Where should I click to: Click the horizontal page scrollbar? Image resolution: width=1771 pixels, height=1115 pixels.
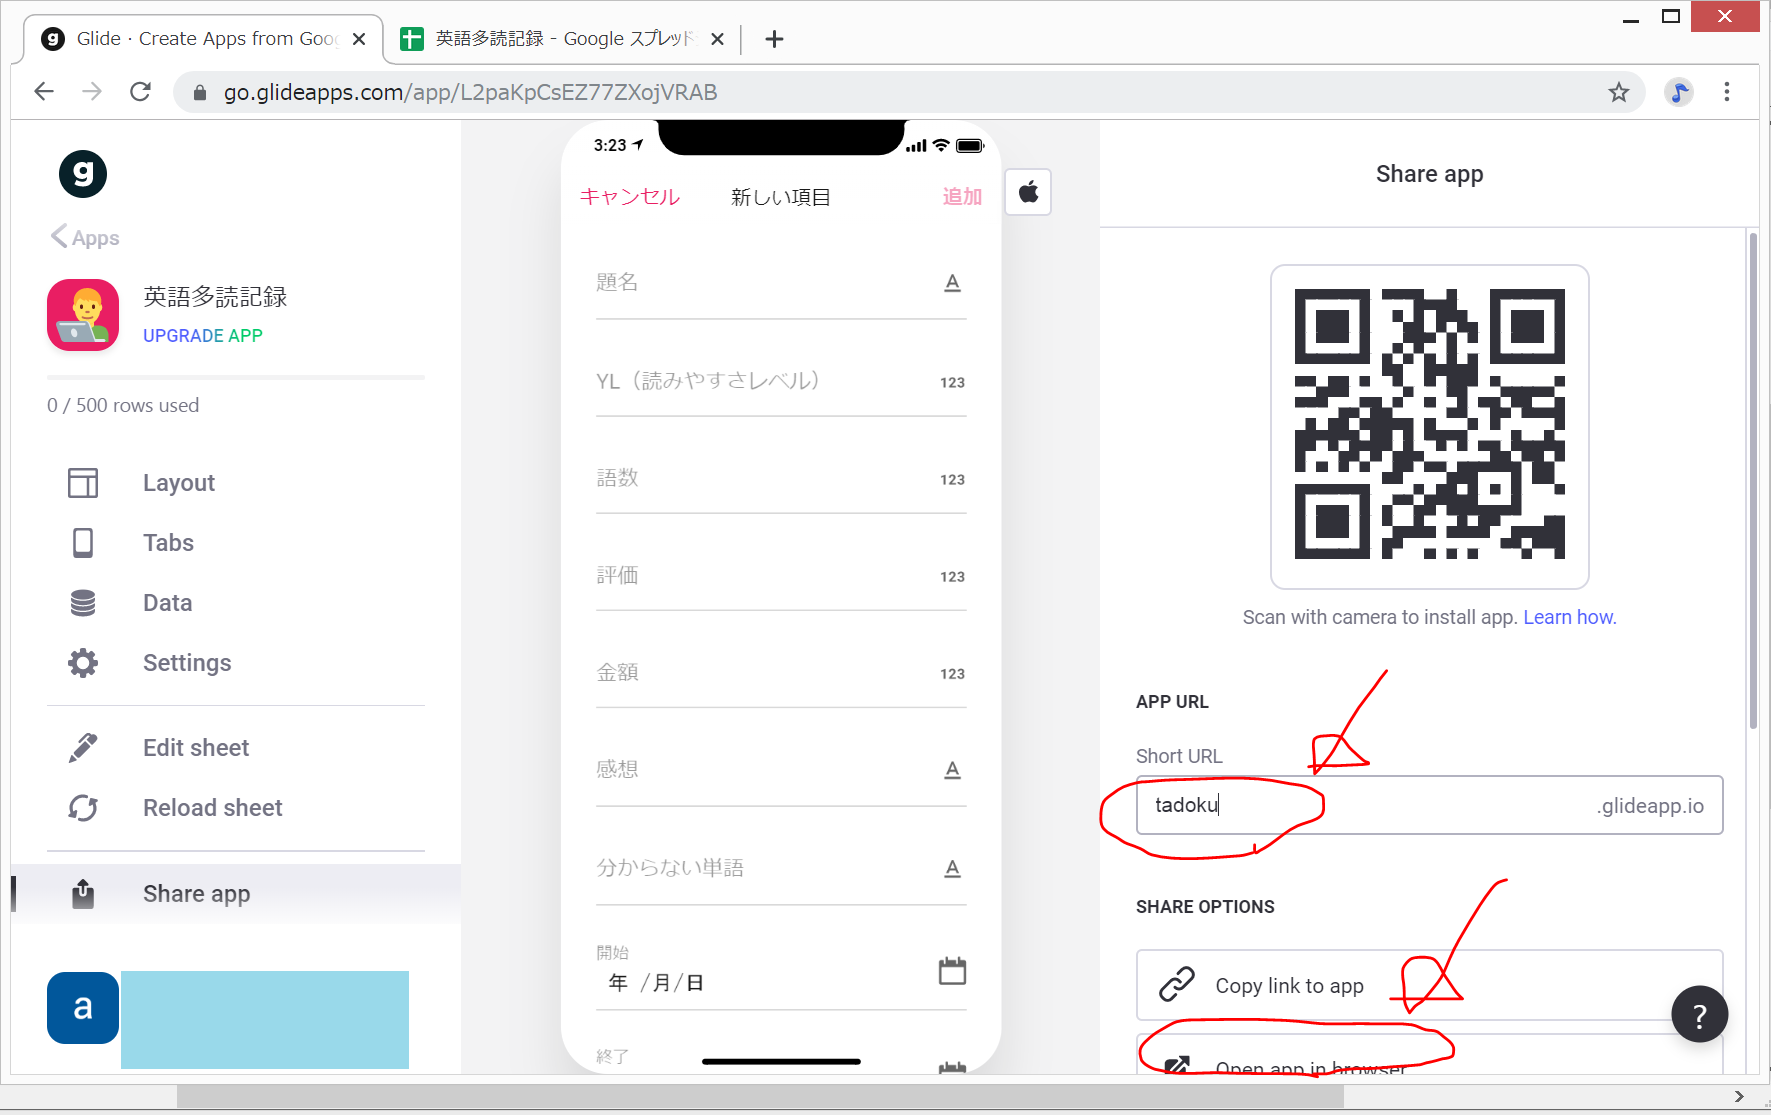click(760, 1096)
